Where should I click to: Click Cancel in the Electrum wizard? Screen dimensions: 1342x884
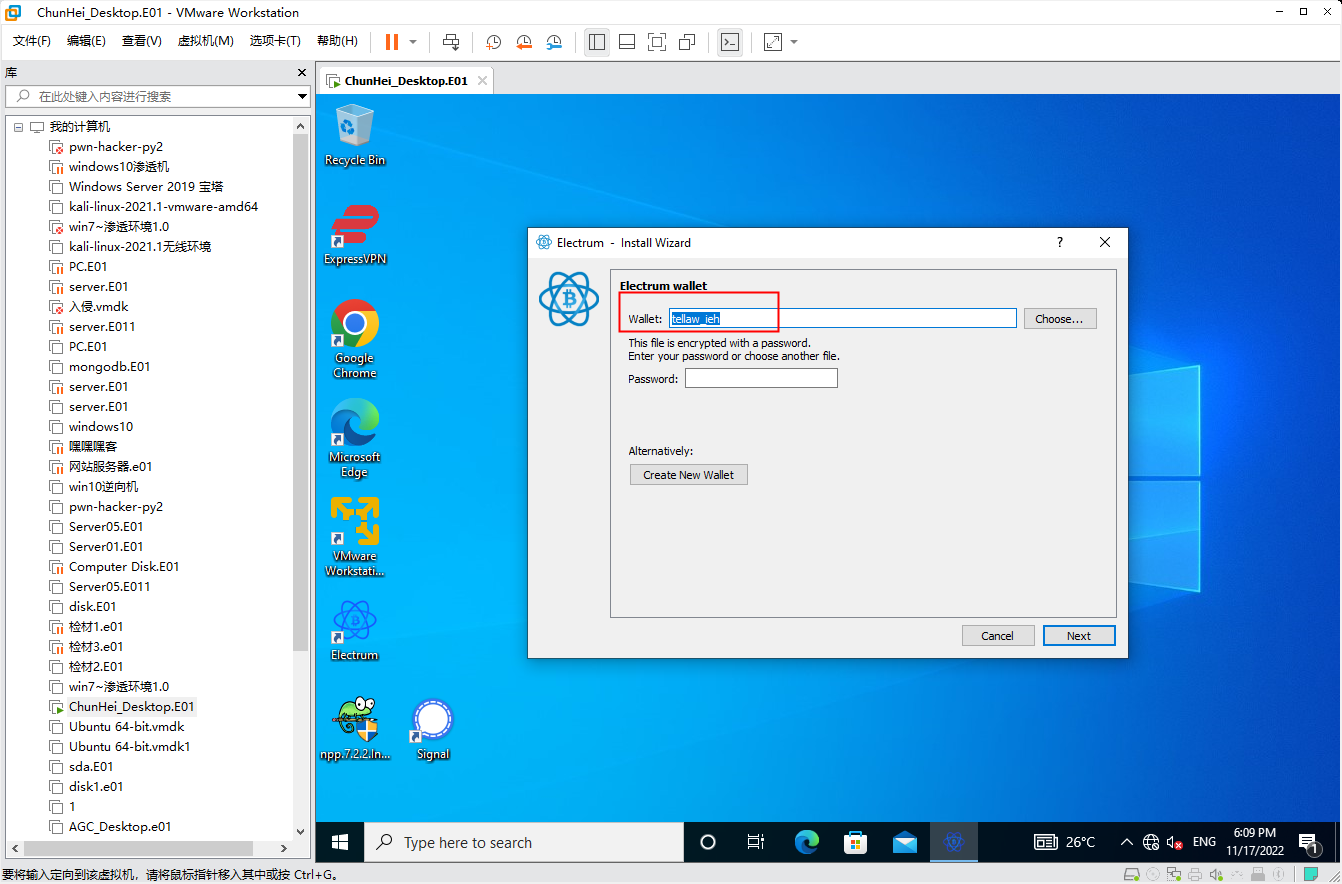tap(998, 636)
